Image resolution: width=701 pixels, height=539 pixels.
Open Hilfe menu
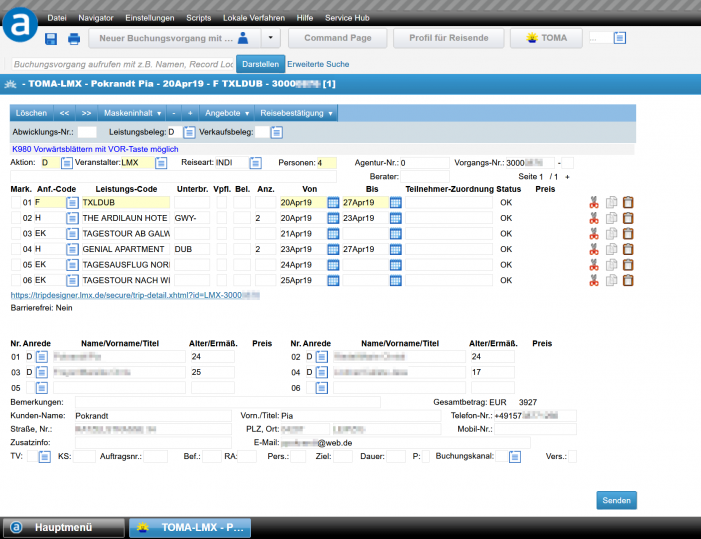coord(304,18)
